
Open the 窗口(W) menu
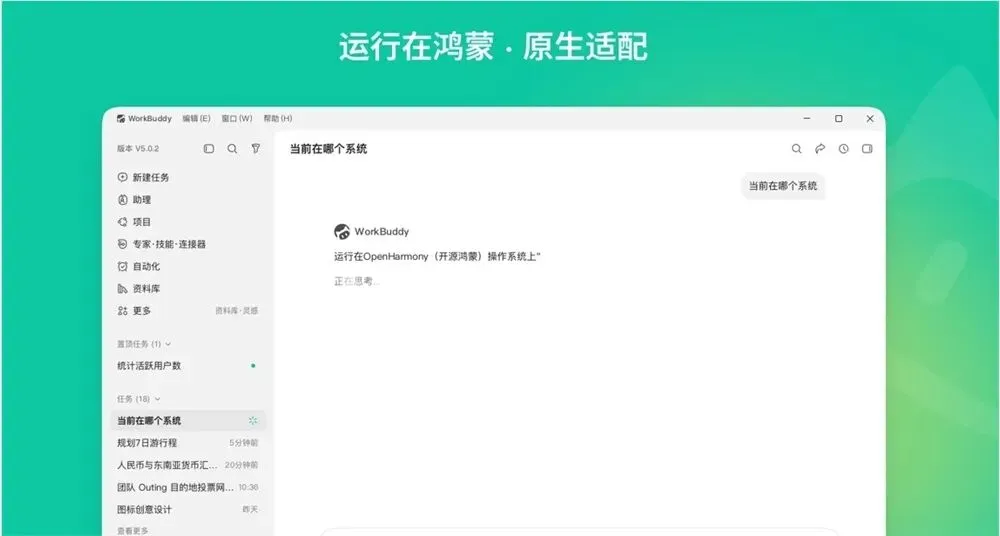point(237,119)
